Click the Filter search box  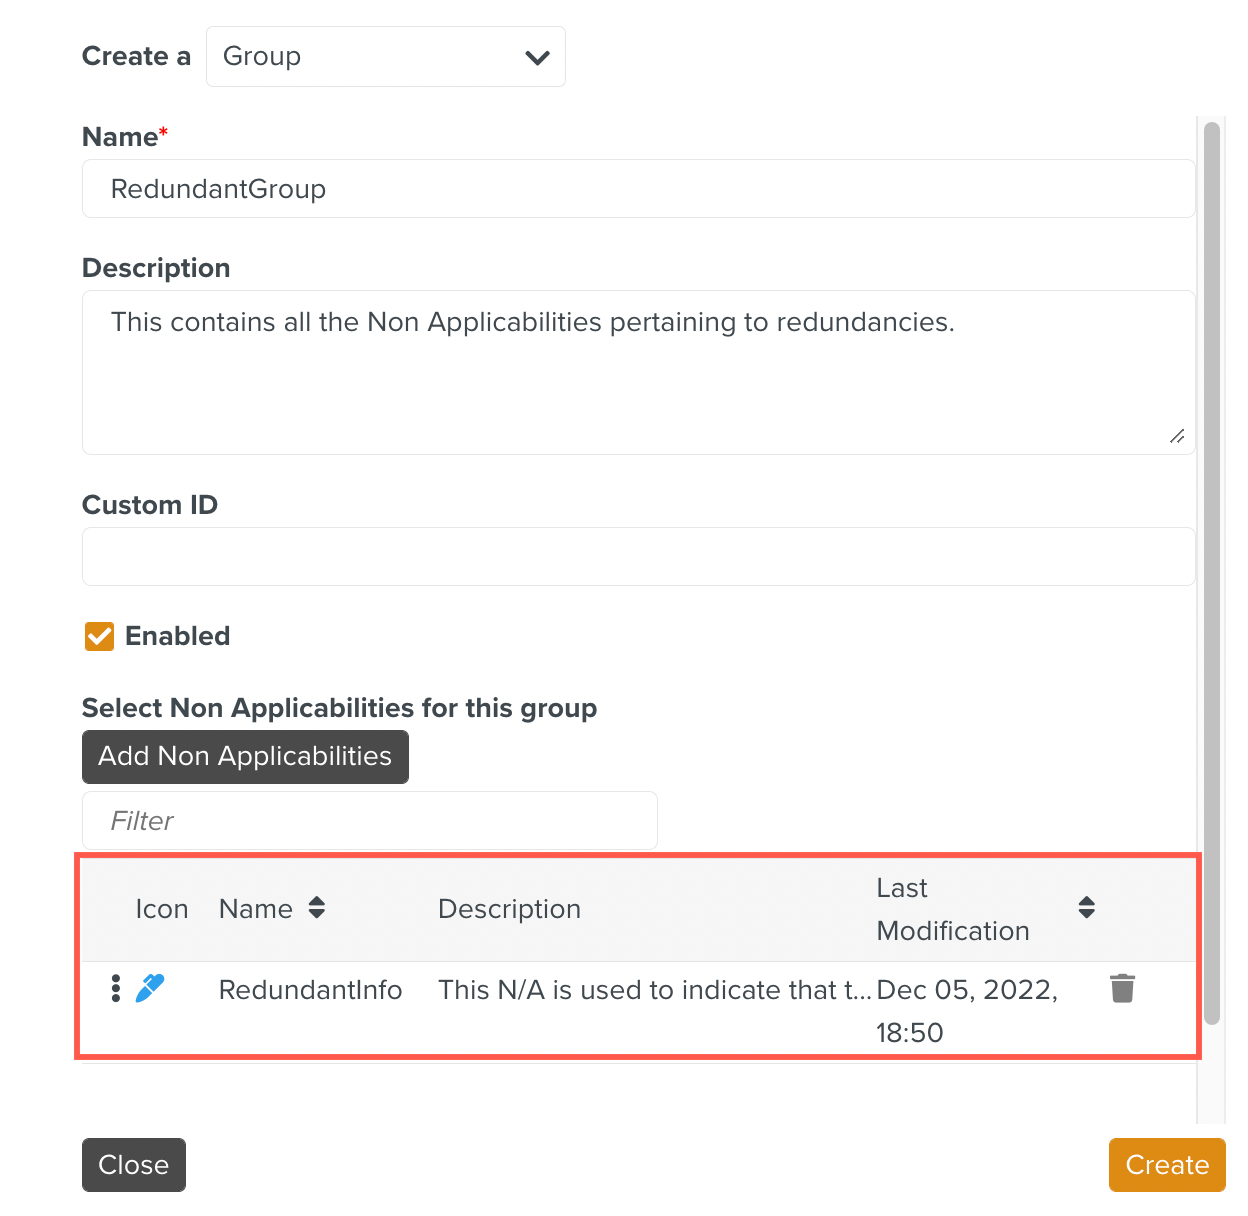point(369,821)
